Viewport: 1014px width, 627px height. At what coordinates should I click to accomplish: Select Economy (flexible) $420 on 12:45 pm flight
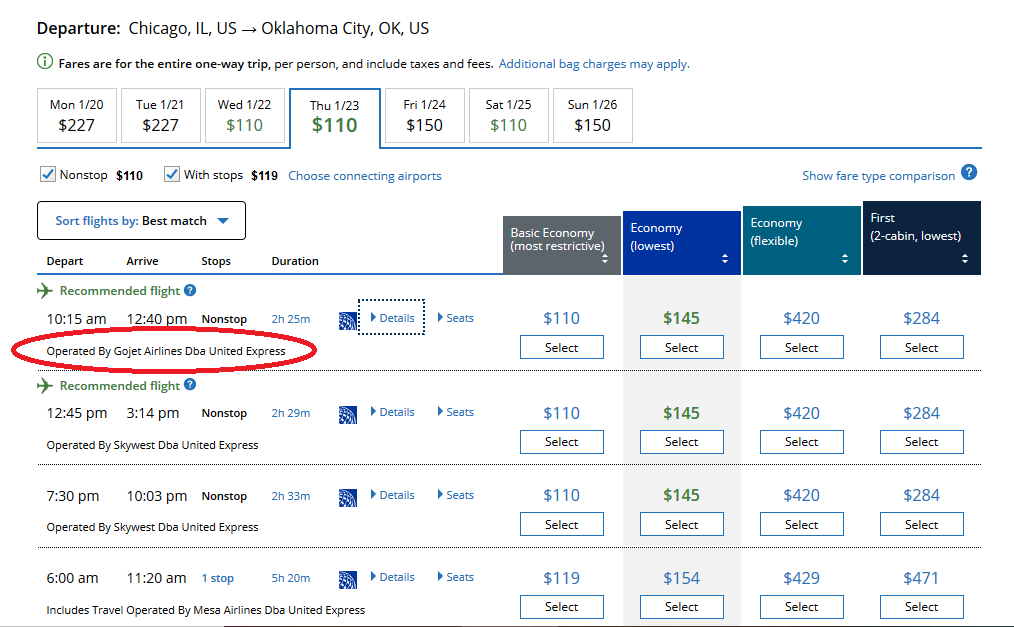[x=801, y=441]
